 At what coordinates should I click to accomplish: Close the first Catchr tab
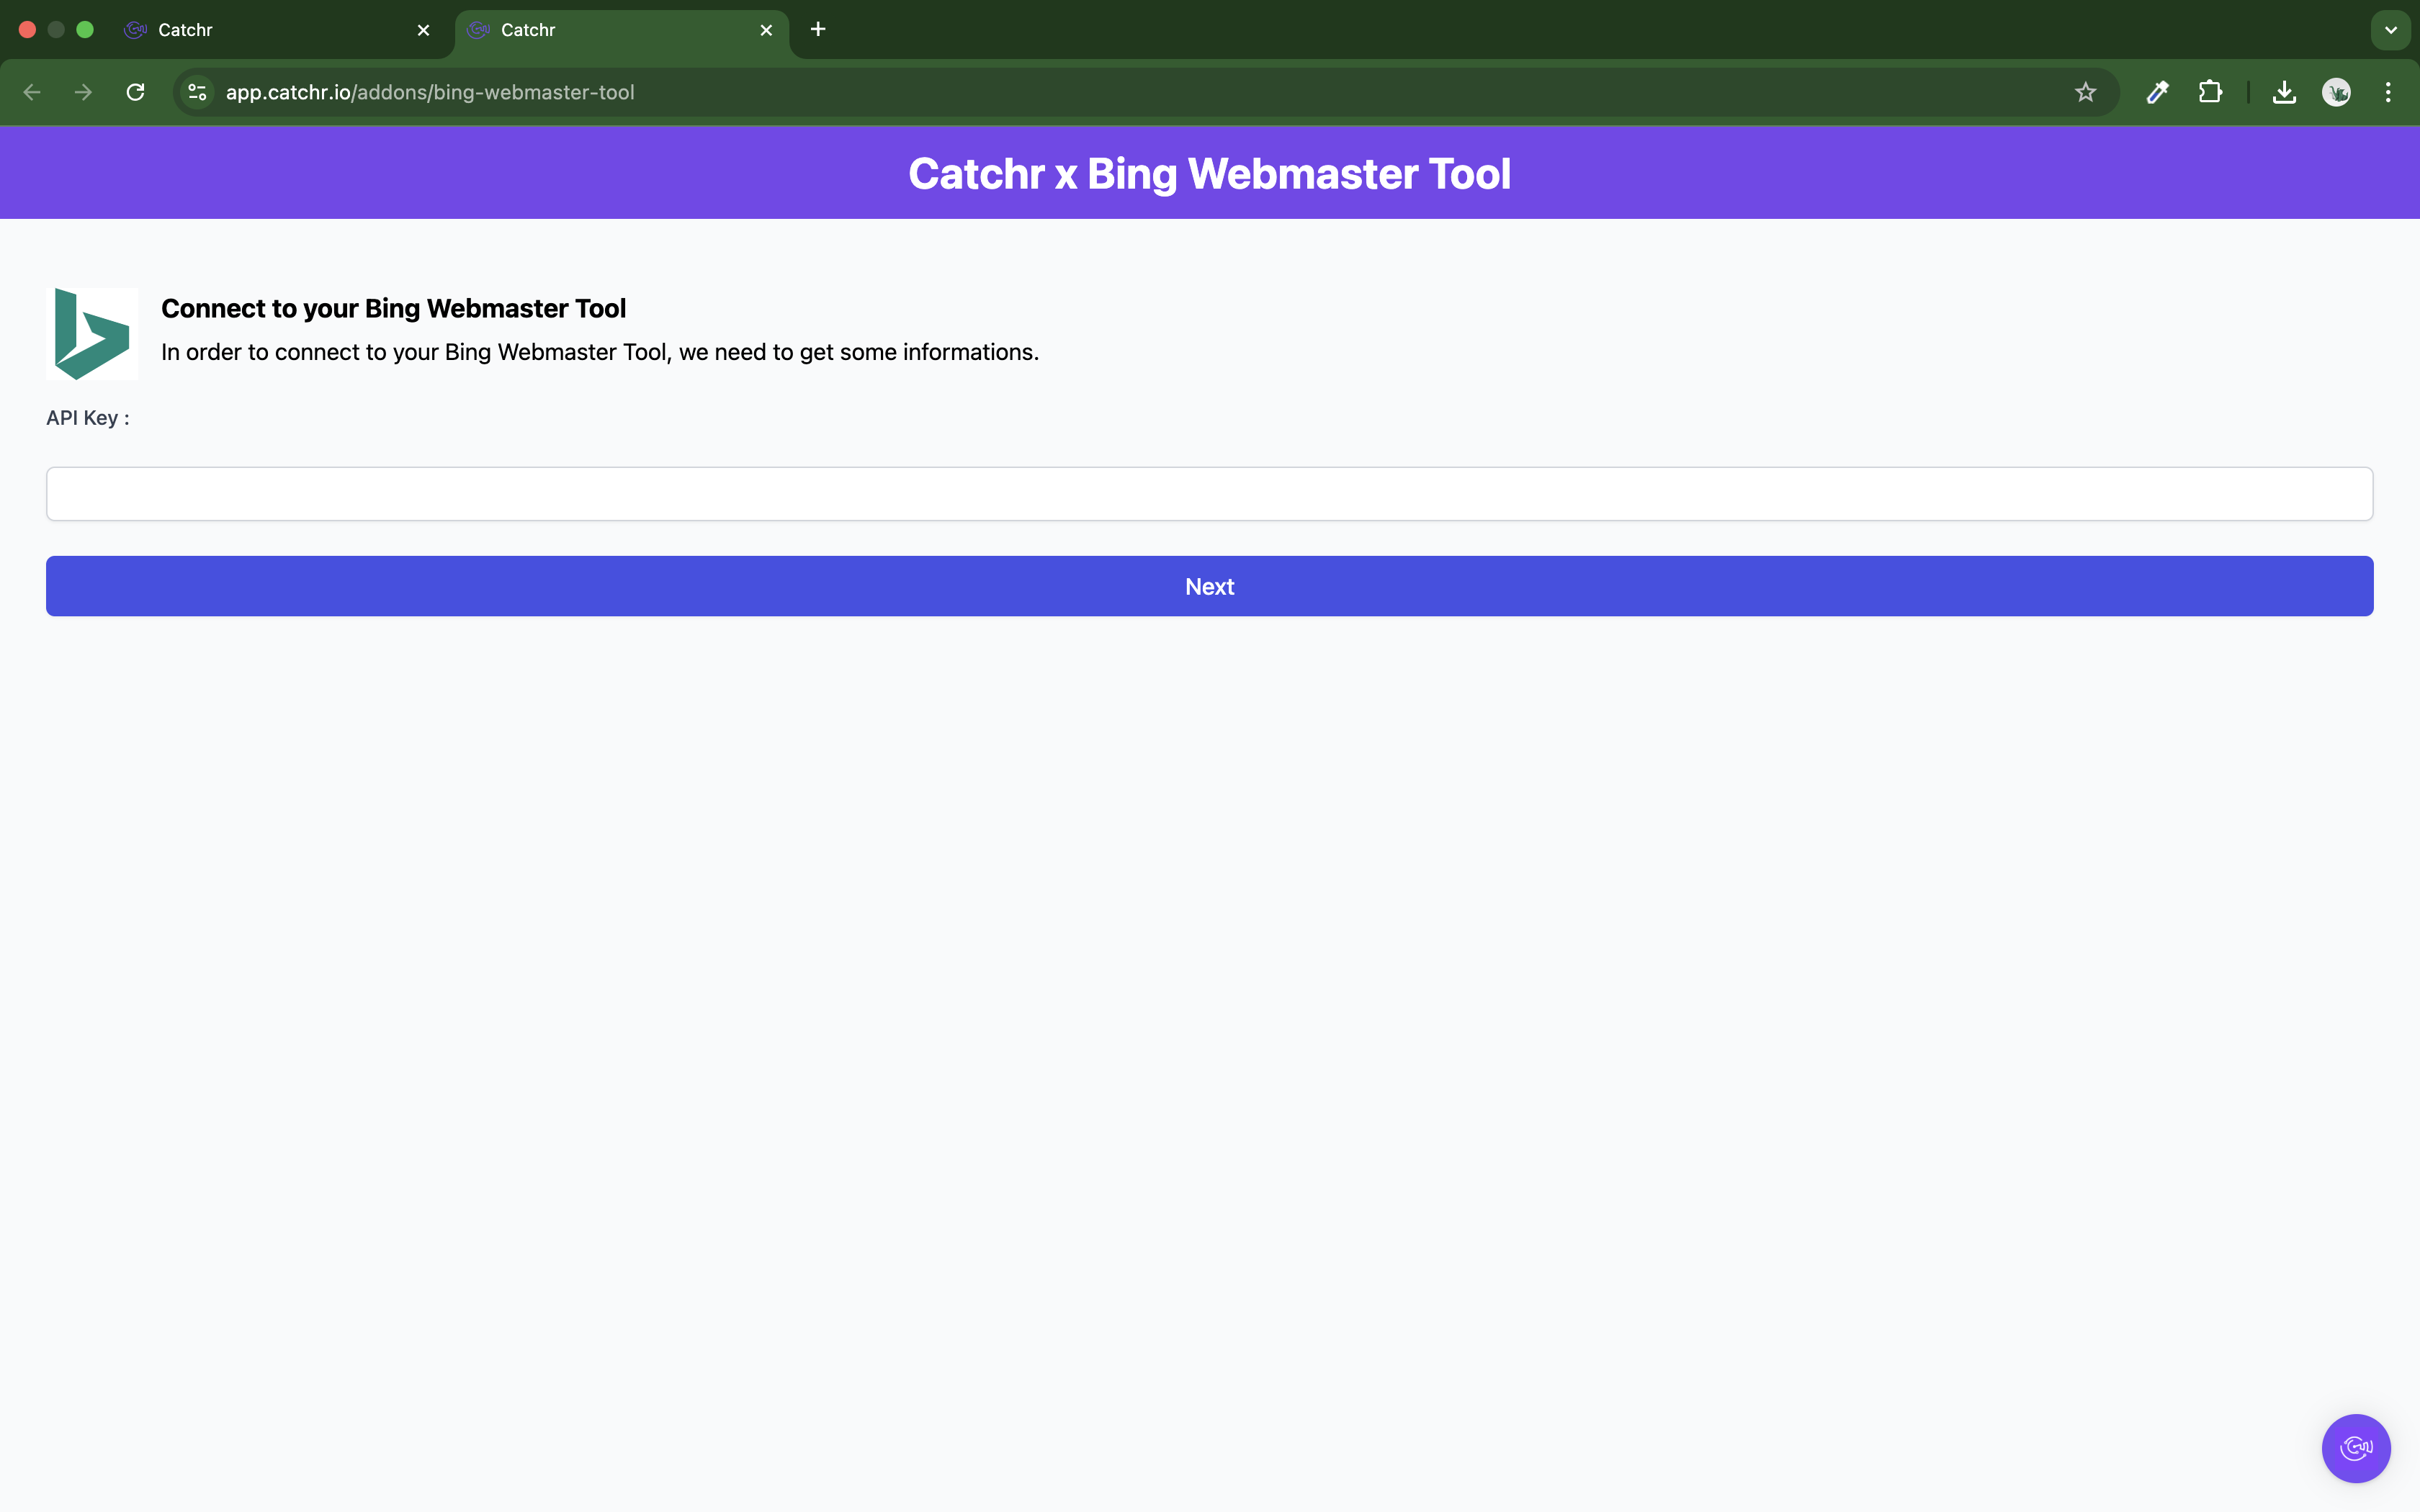coord(423,30)
